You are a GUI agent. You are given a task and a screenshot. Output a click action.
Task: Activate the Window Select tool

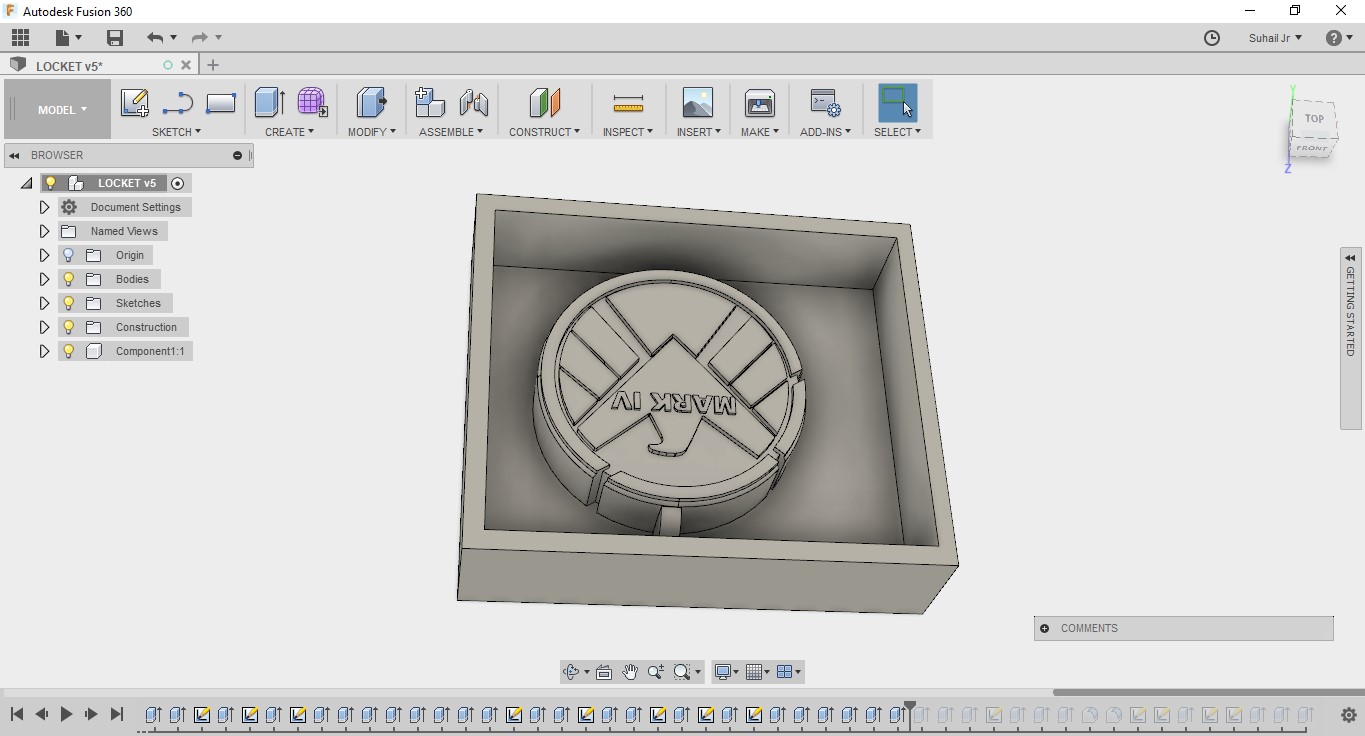point(897,103)
